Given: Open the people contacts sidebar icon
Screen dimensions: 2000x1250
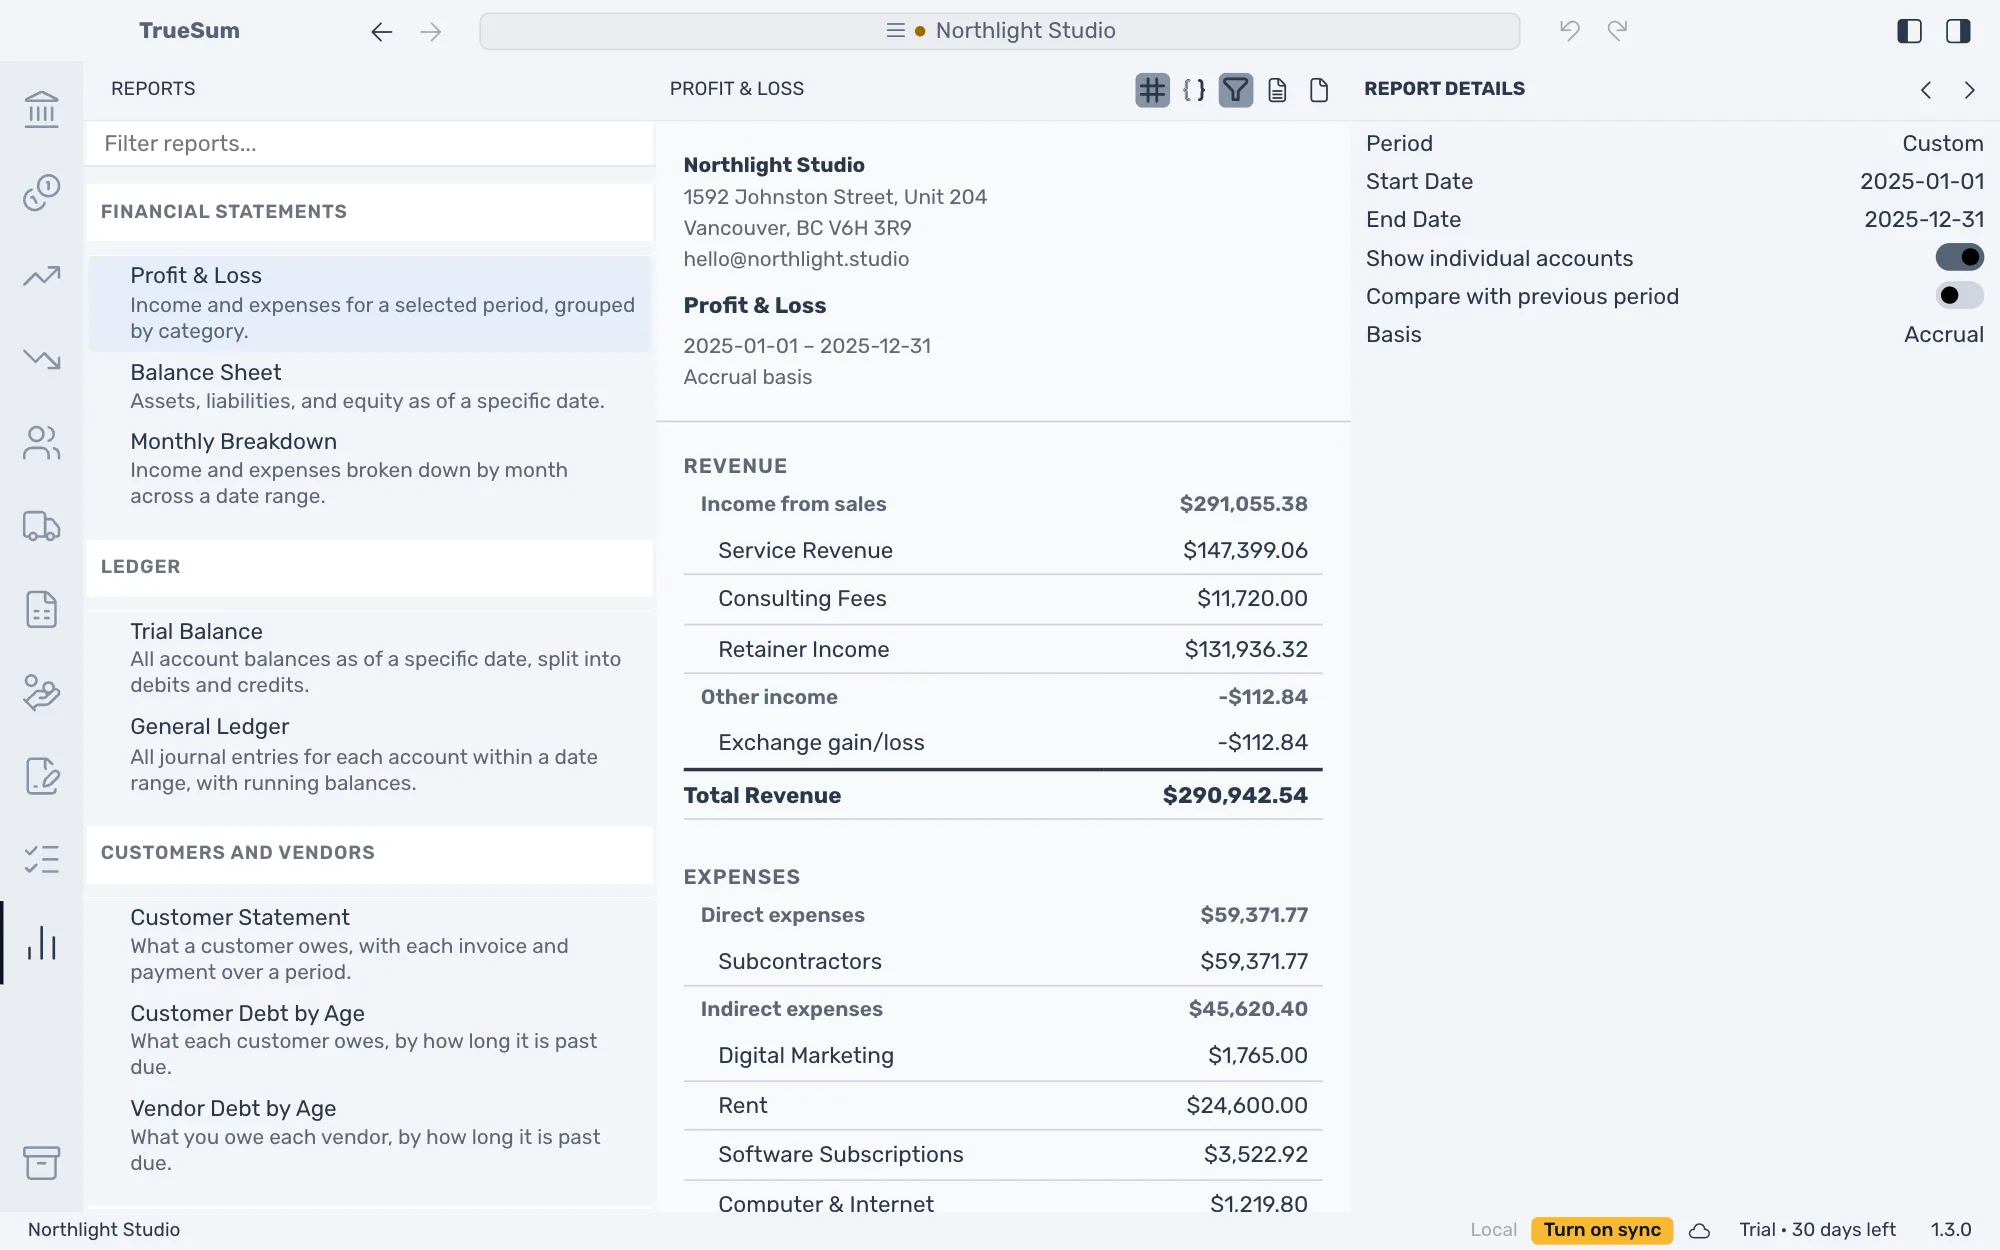Looking at the screenshot, I should [x=41, y=442].
